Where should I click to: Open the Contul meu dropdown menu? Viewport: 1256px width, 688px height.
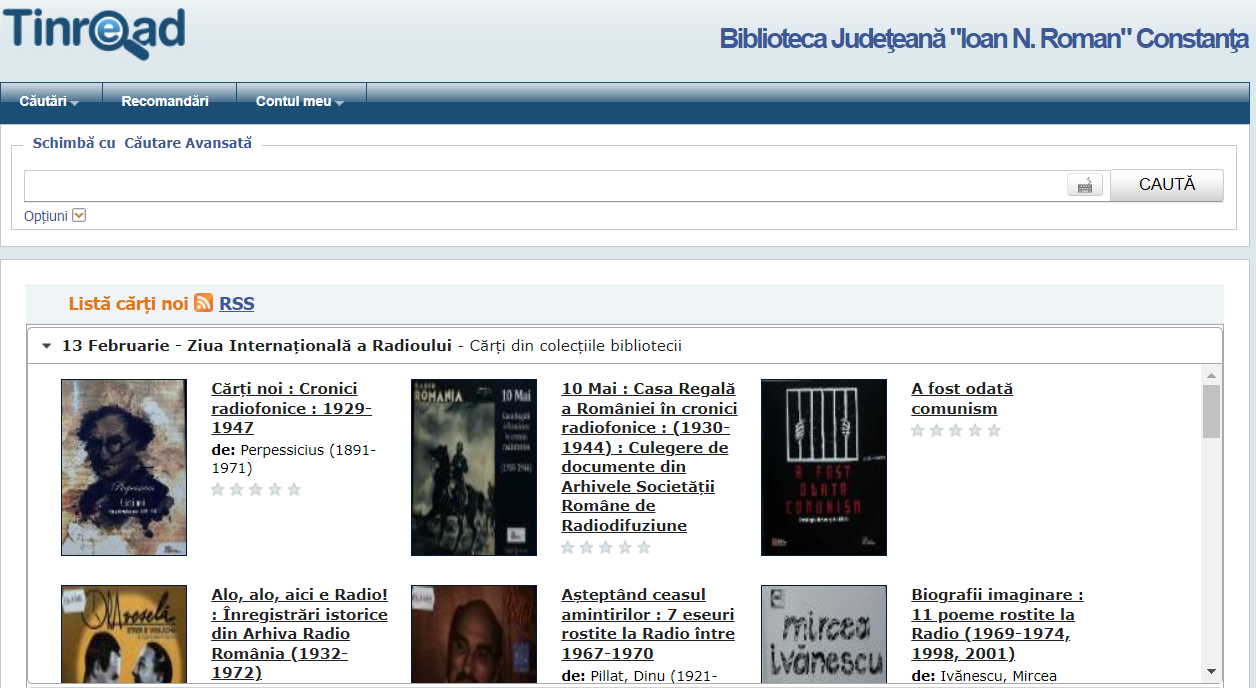coord(300,101)
